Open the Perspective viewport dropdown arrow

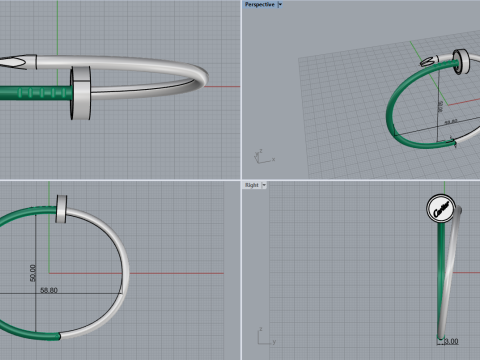tap(280, 4)
